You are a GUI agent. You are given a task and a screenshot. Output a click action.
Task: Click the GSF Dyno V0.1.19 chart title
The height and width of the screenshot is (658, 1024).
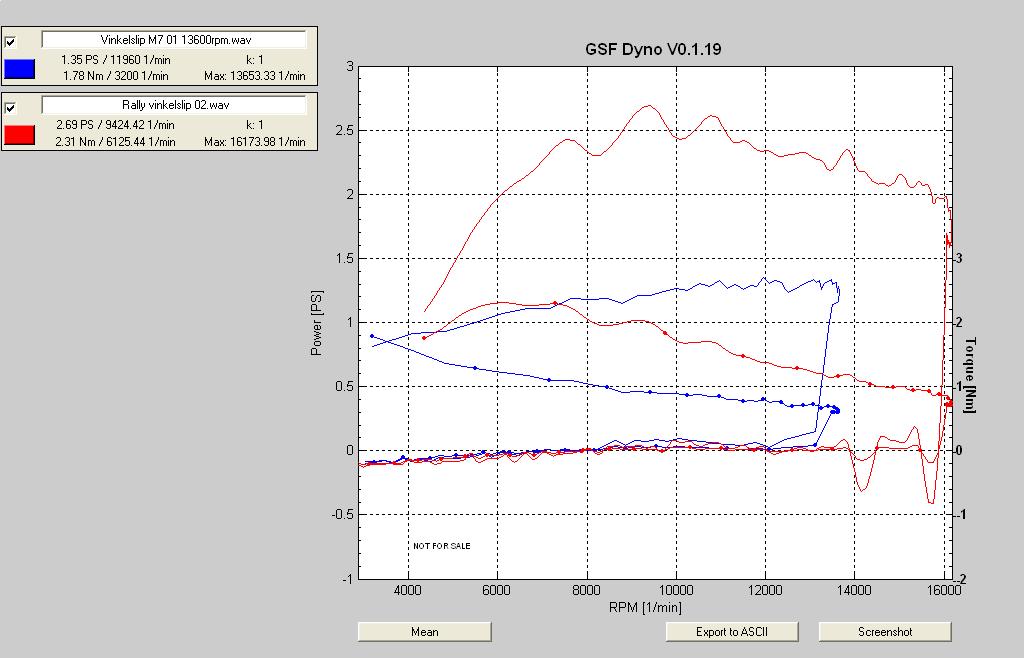652,49
